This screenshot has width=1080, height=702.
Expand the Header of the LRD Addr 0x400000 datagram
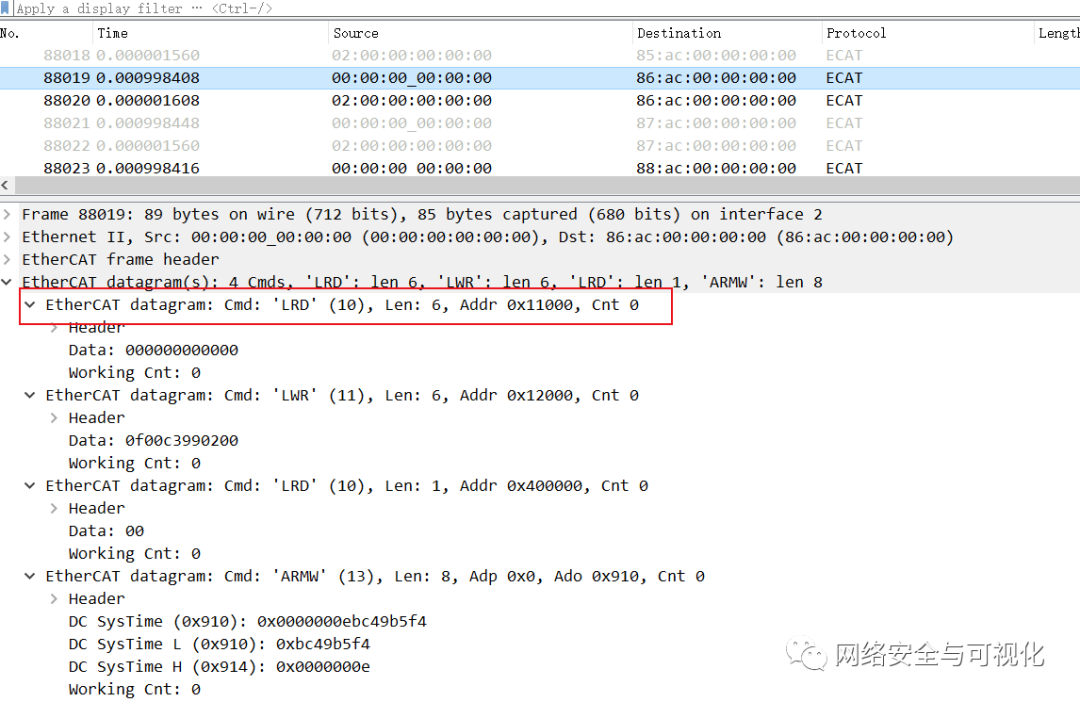coord(55,507)
